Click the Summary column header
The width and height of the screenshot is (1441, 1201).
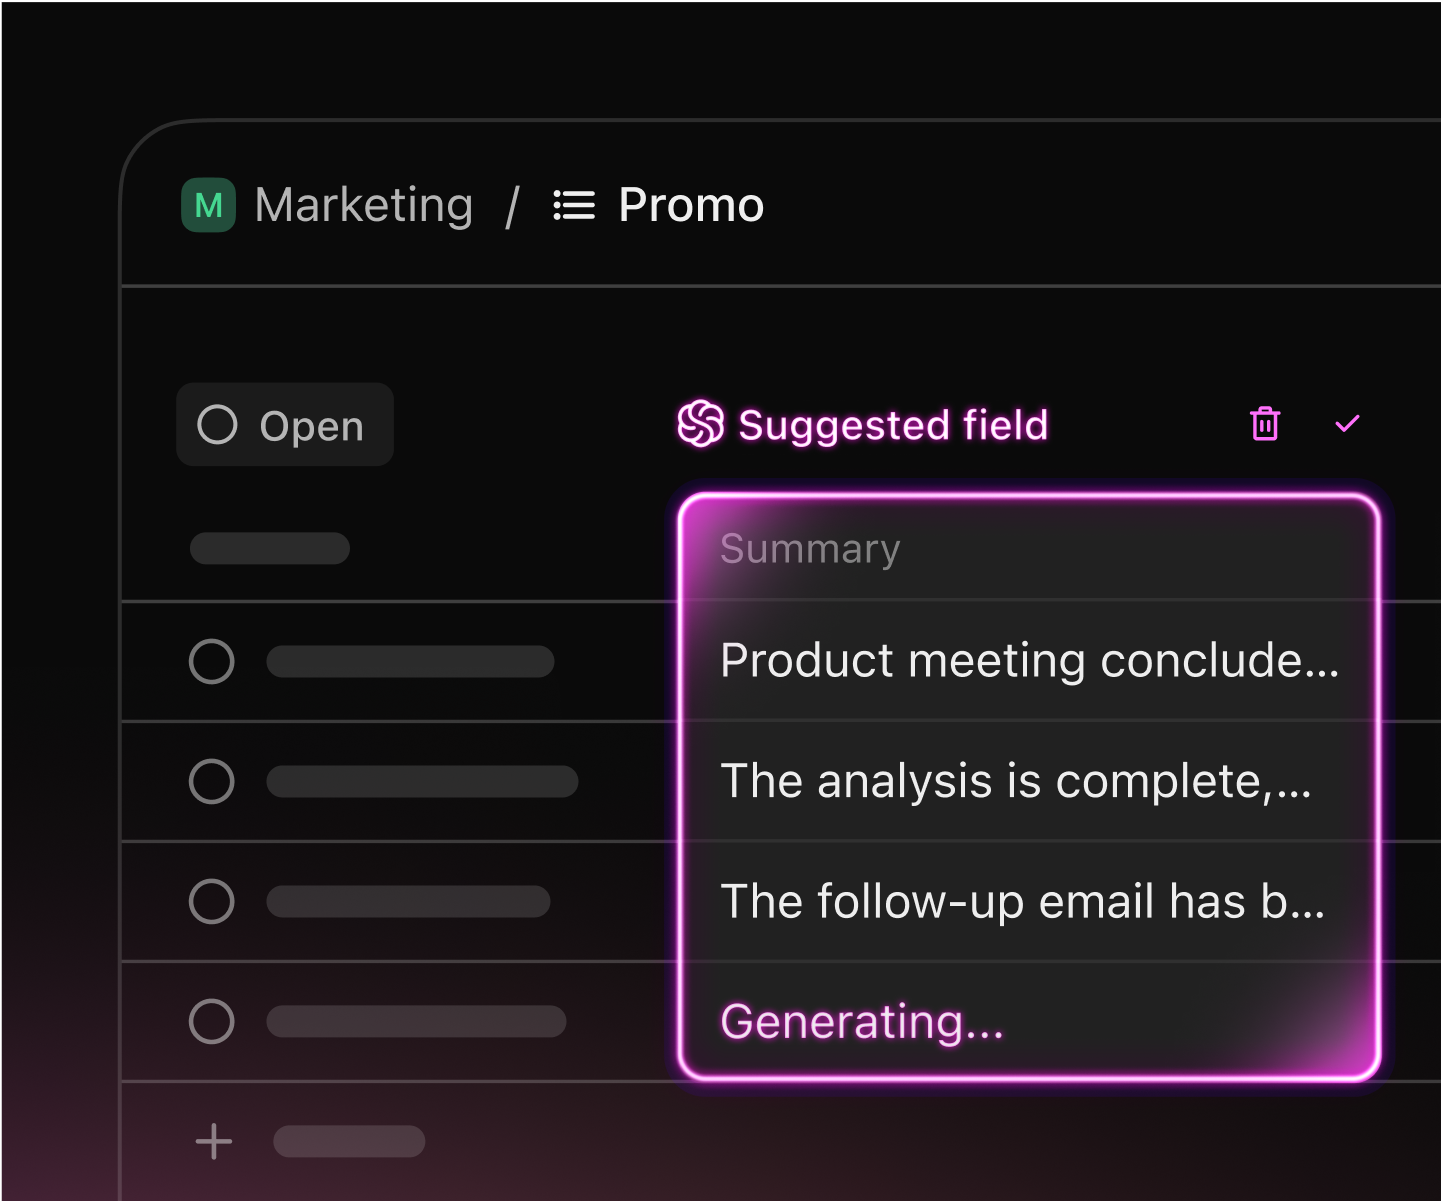[x=810, y=548]
